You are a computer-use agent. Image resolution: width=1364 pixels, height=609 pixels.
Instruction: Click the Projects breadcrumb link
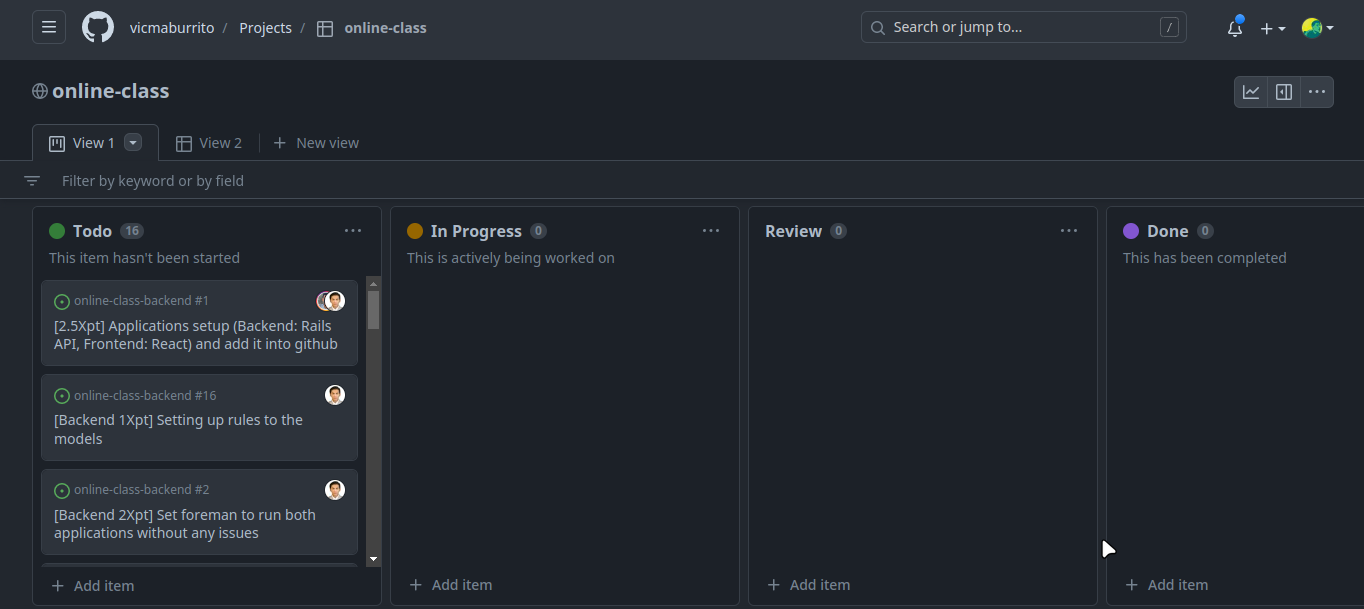click(x=265, y=28)
